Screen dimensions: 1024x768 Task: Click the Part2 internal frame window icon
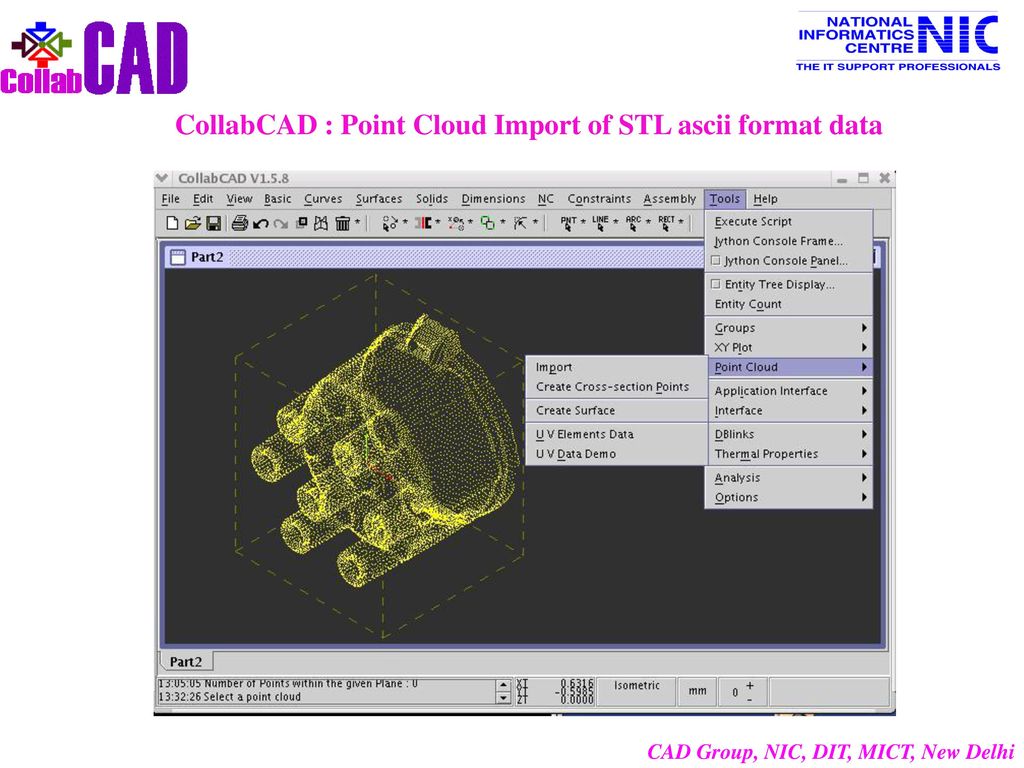pos(177,257)
